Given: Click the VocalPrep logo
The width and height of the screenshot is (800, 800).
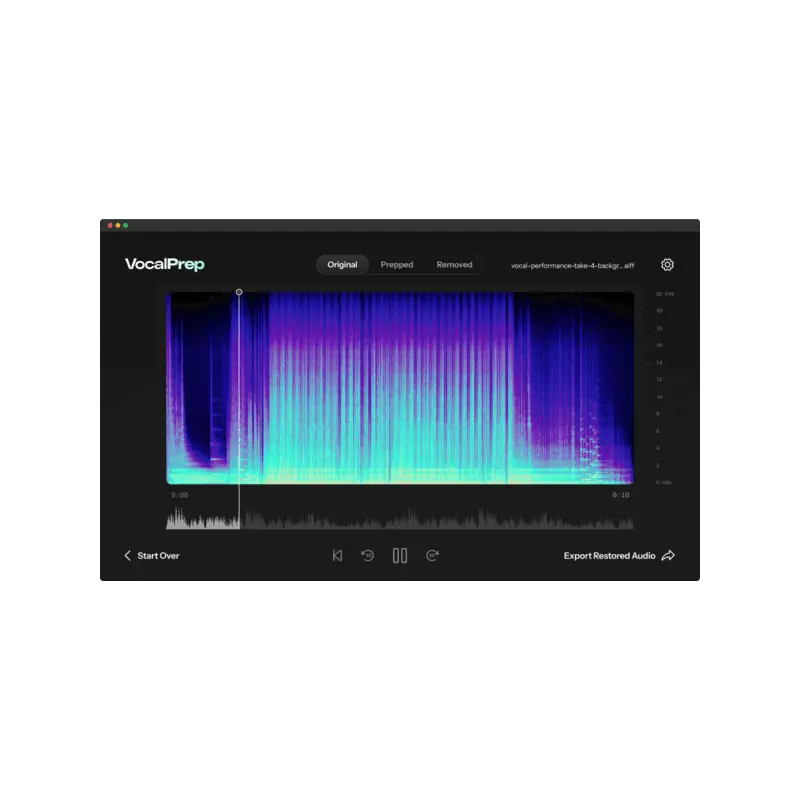Looking at the screenshot, I should coord(164,264).
